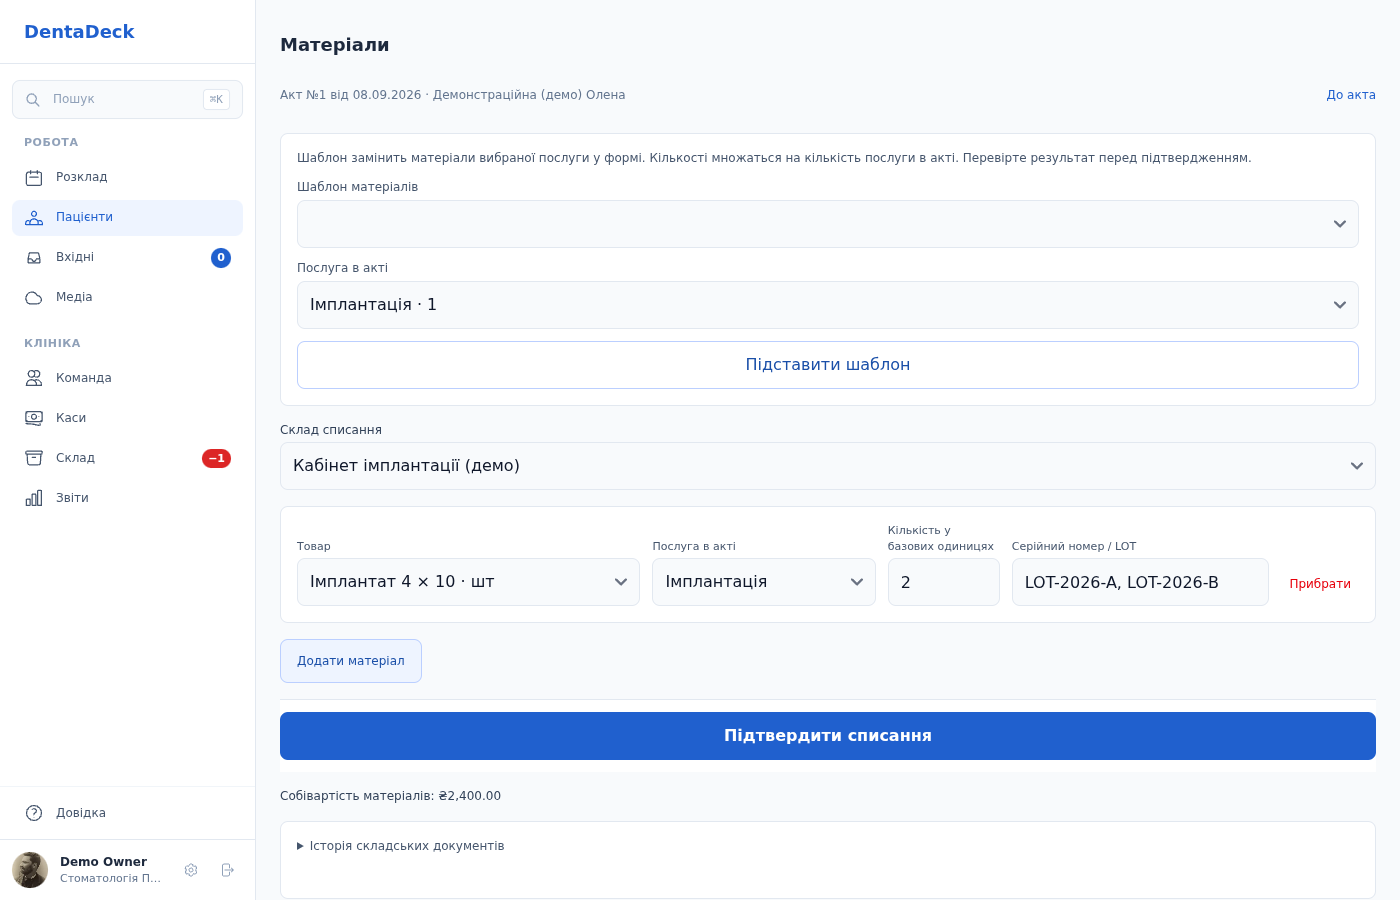Click the Пацієнти people icon
This screenshot has width=1400, height=900.
point(34,218)
